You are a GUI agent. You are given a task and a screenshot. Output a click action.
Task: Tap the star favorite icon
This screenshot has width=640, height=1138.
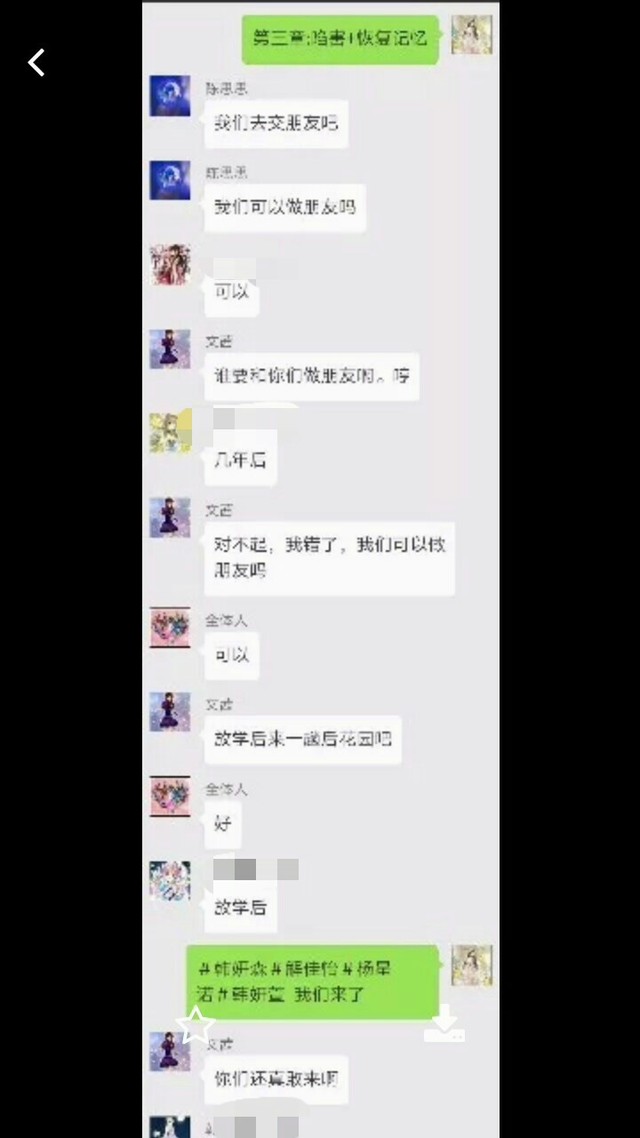point(196,1025)
